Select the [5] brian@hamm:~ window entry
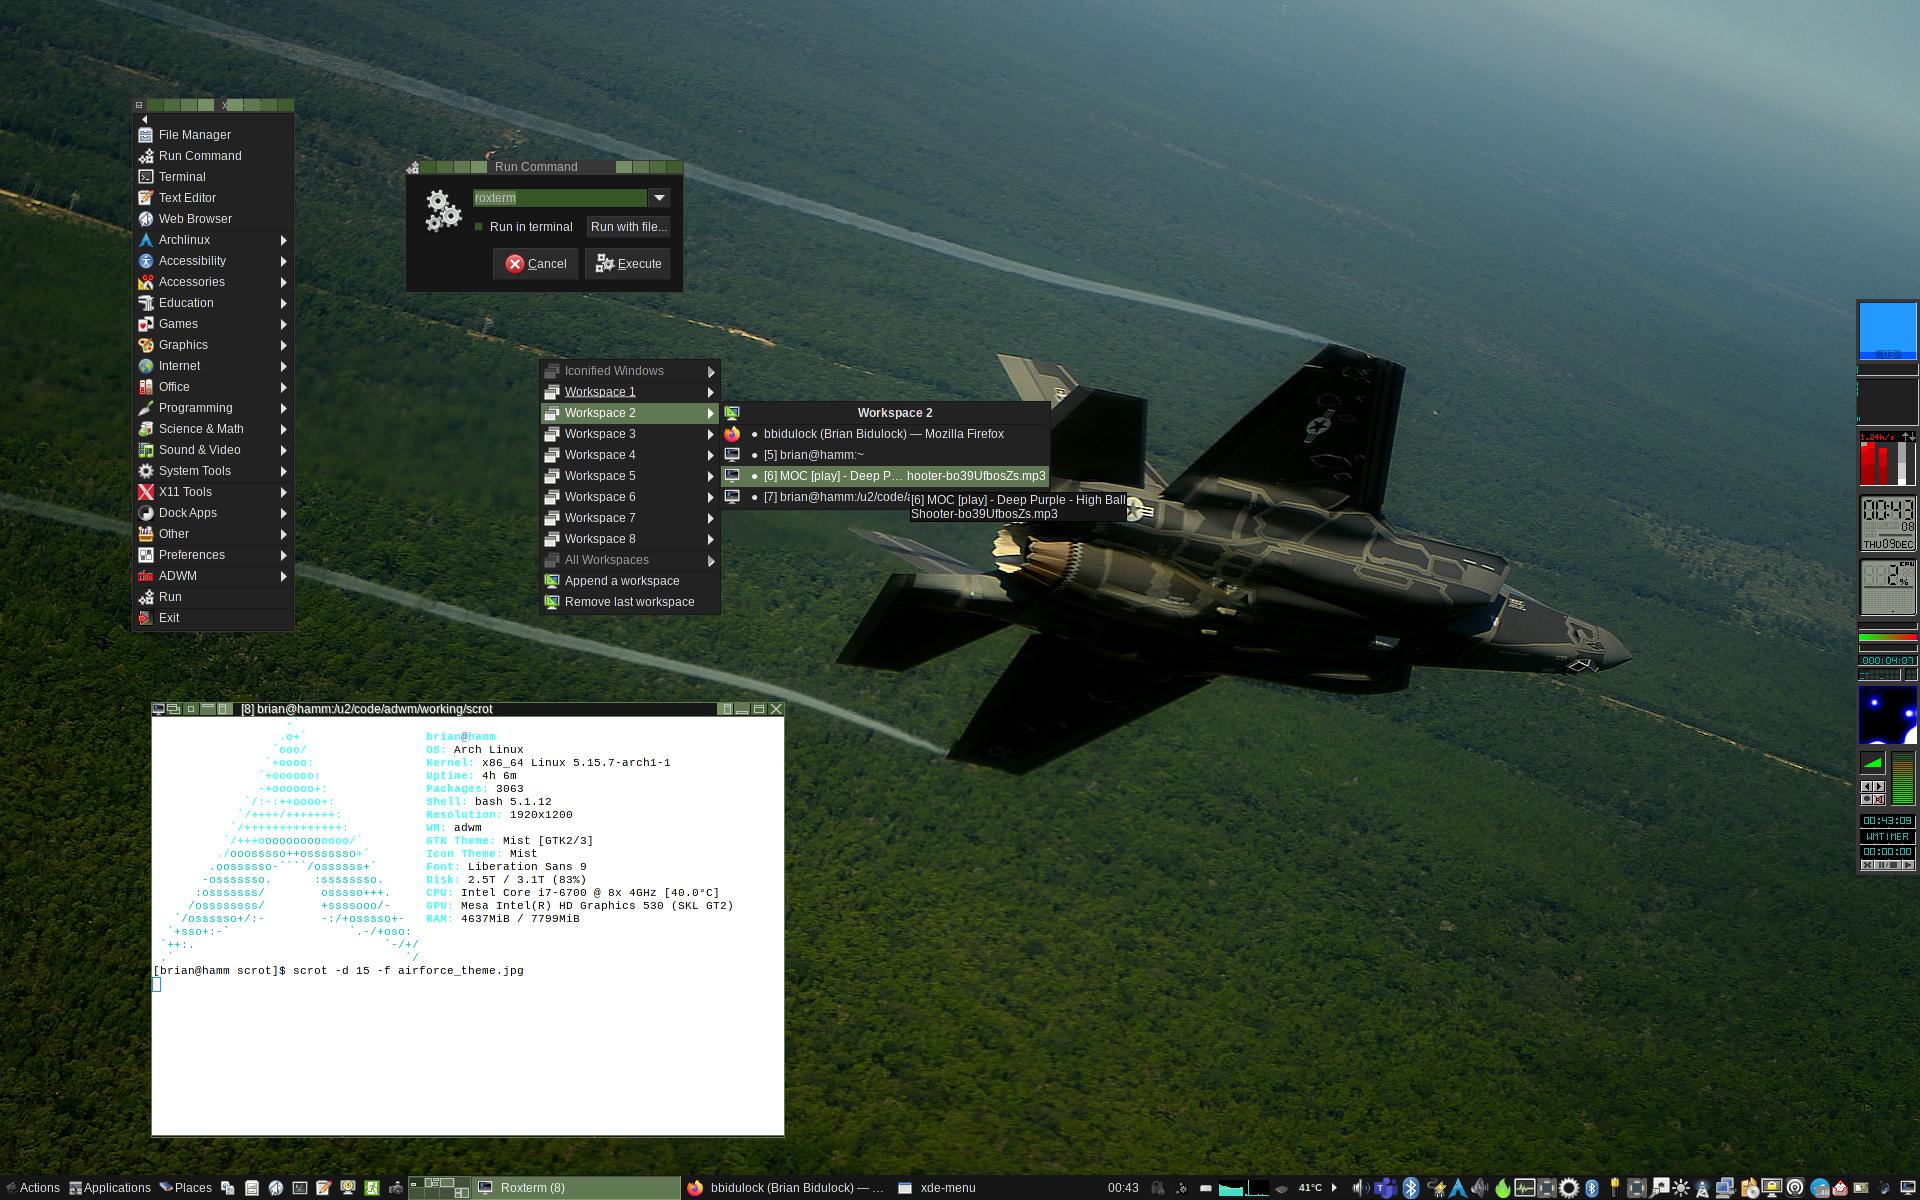 [x=885, y=455]
